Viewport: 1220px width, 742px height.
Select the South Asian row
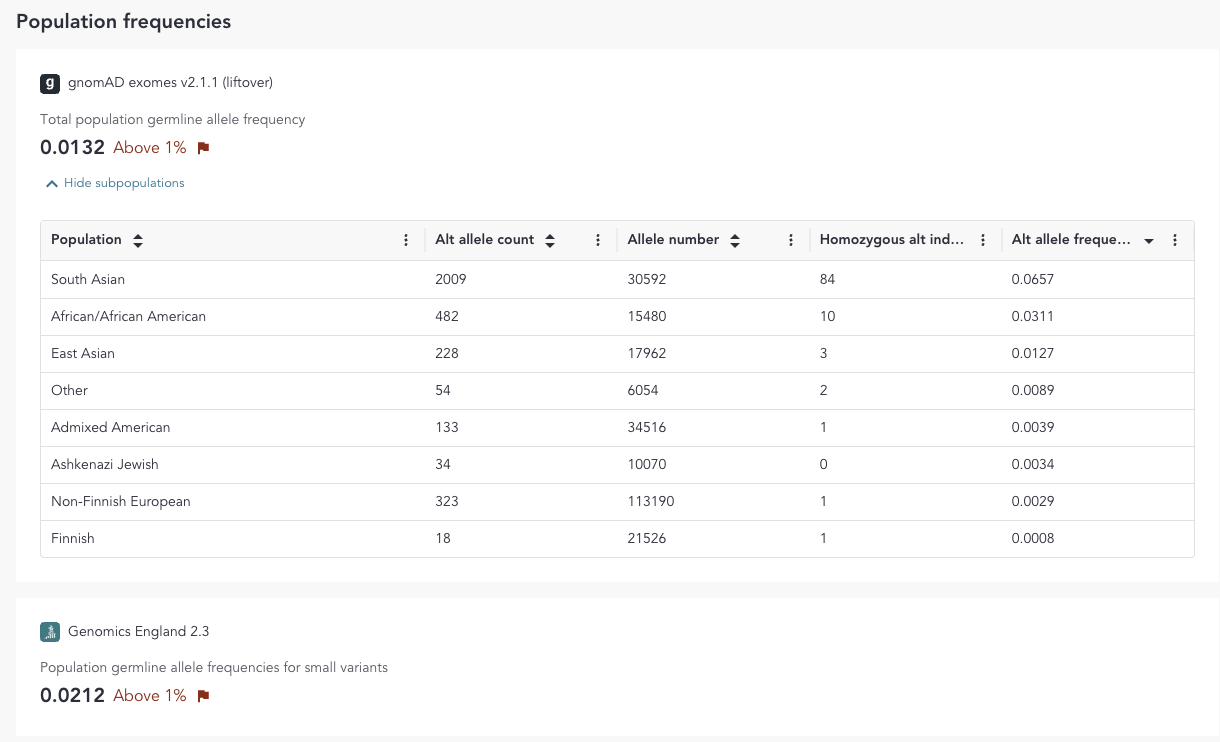point(88,279)
